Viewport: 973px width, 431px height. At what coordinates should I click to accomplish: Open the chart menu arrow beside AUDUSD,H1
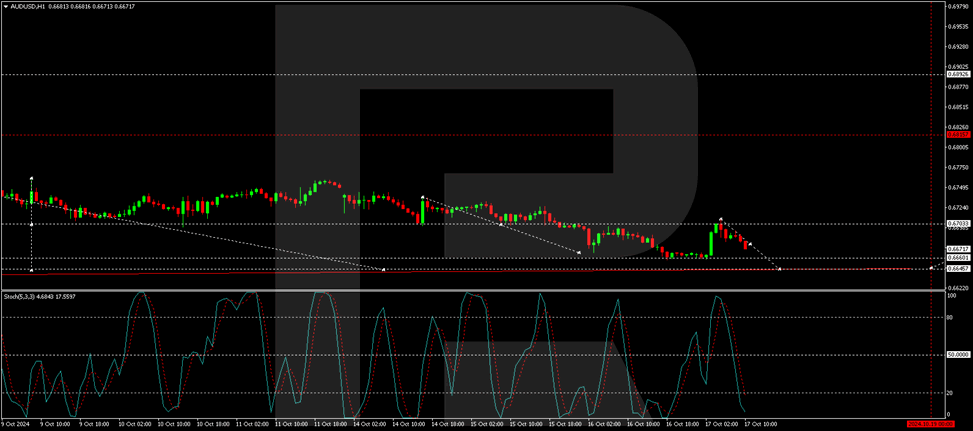(5, 6)
